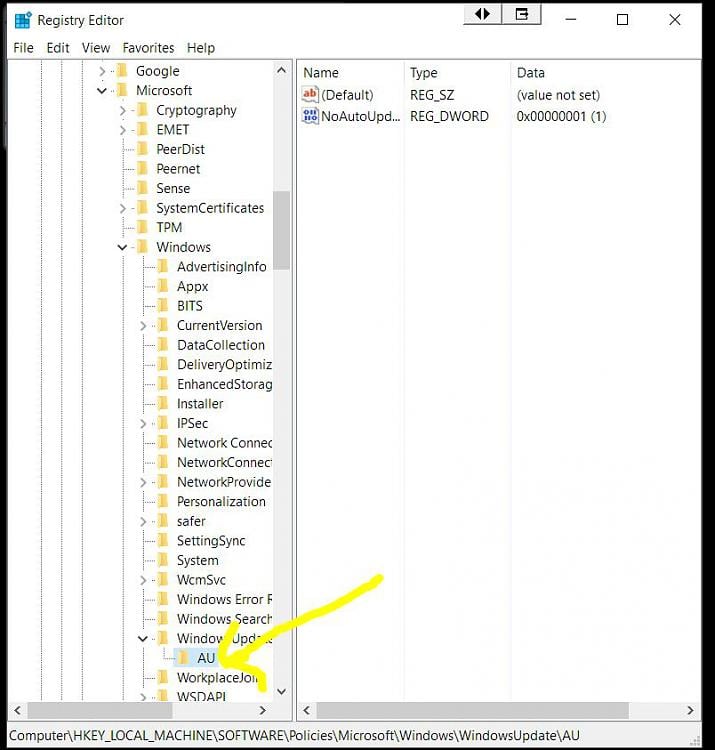Click the CurrentVersion folder icon
This screenshot has height=750, width=715.
[x=163, y=325]
